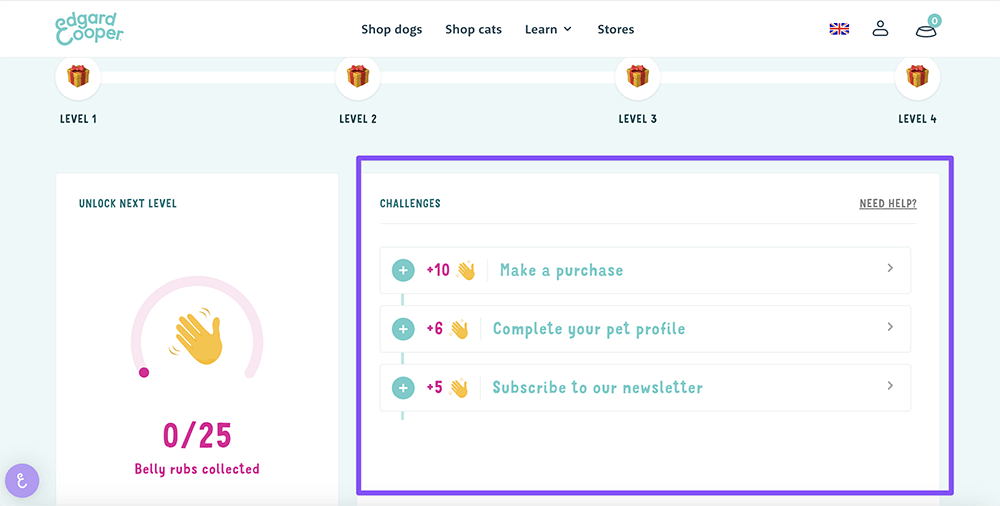
Task: Click the UK flag language selector
Action: point(839,29)
